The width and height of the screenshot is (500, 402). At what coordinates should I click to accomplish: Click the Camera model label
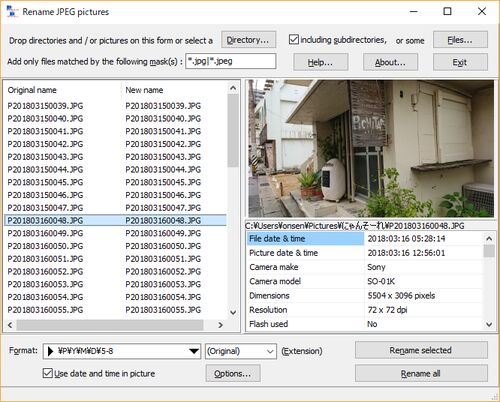click(275, 281)
